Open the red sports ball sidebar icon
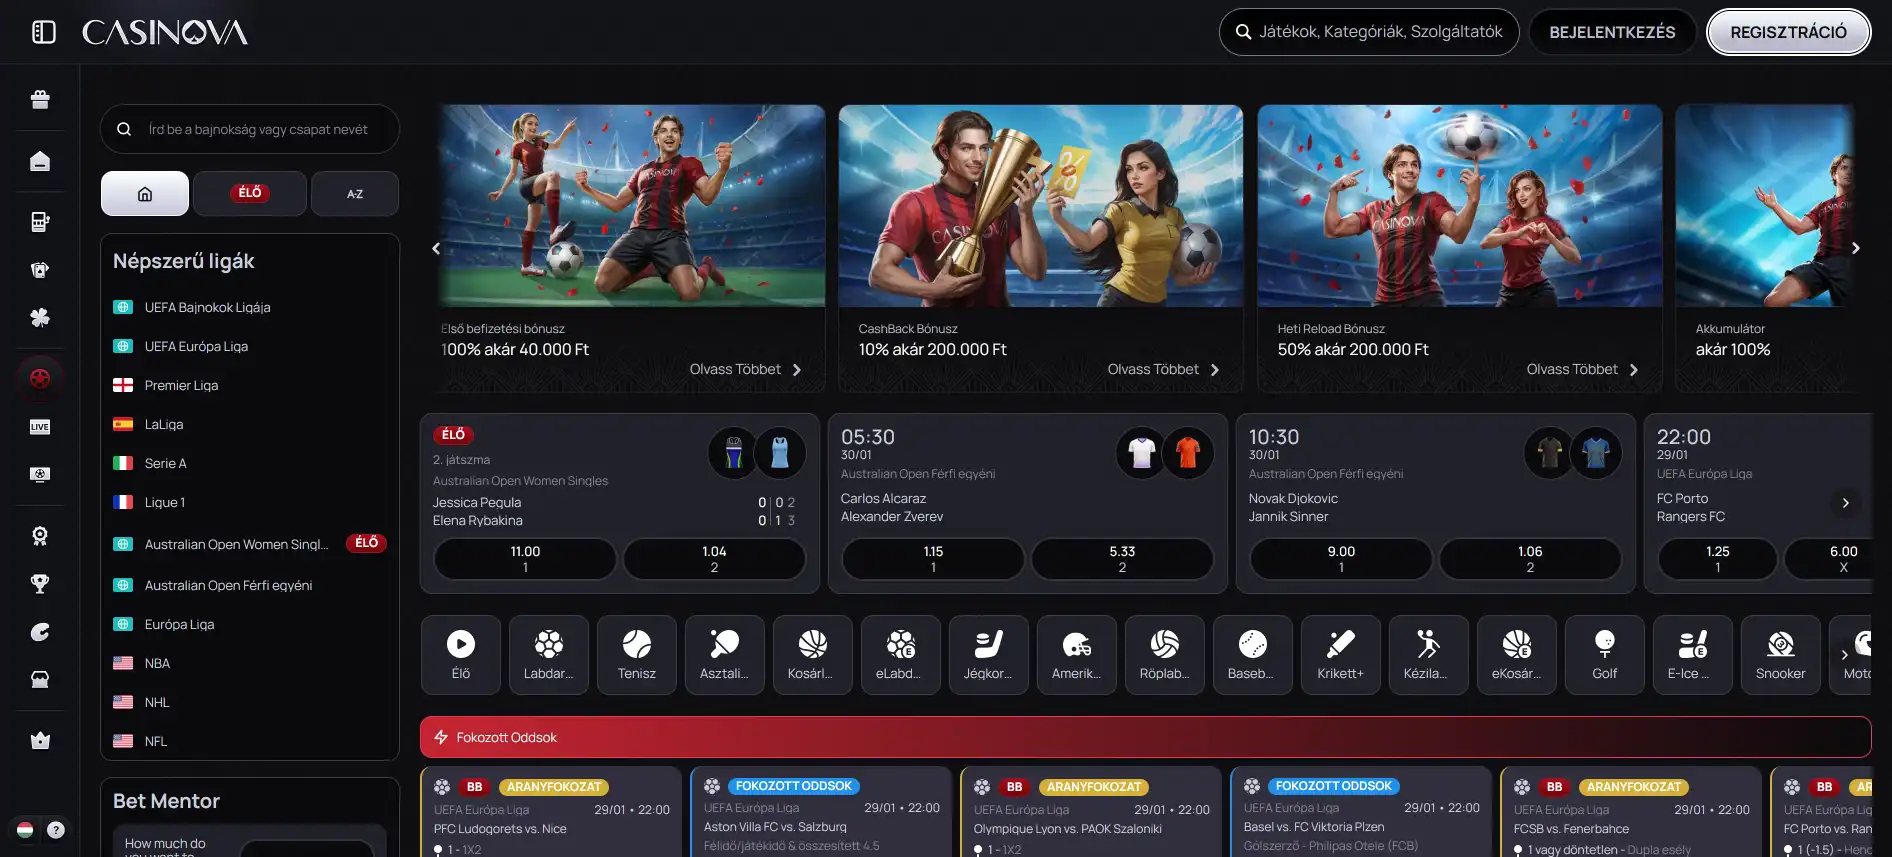 click(x=40, y=379)
